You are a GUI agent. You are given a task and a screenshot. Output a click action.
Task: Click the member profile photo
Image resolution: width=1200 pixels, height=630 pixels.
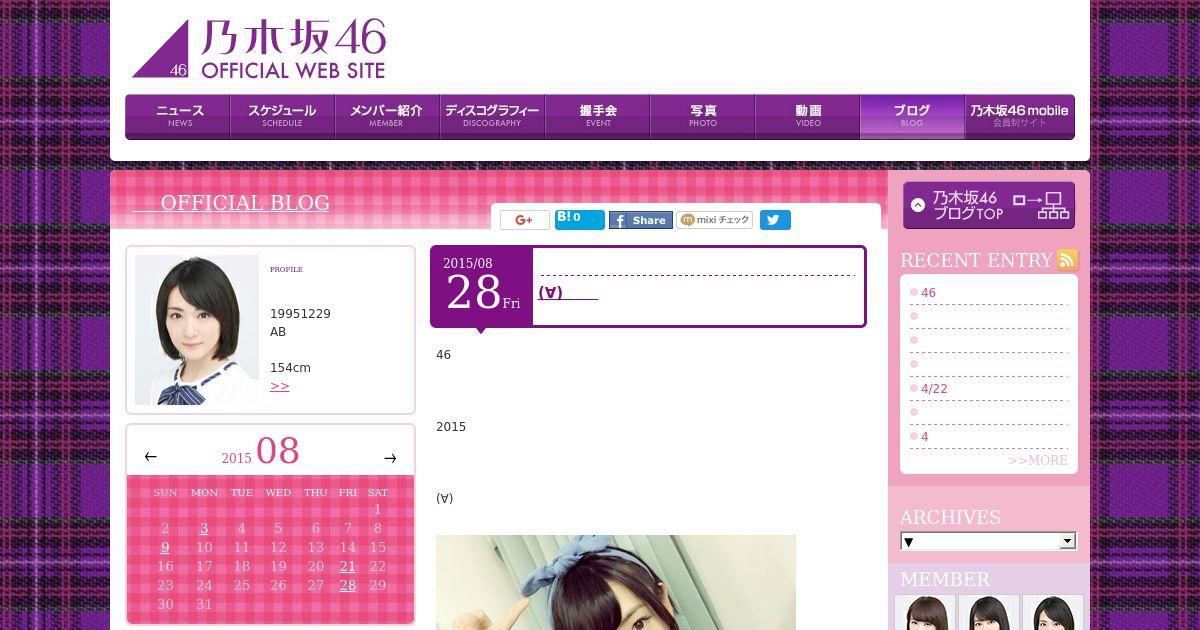point(197,330)
